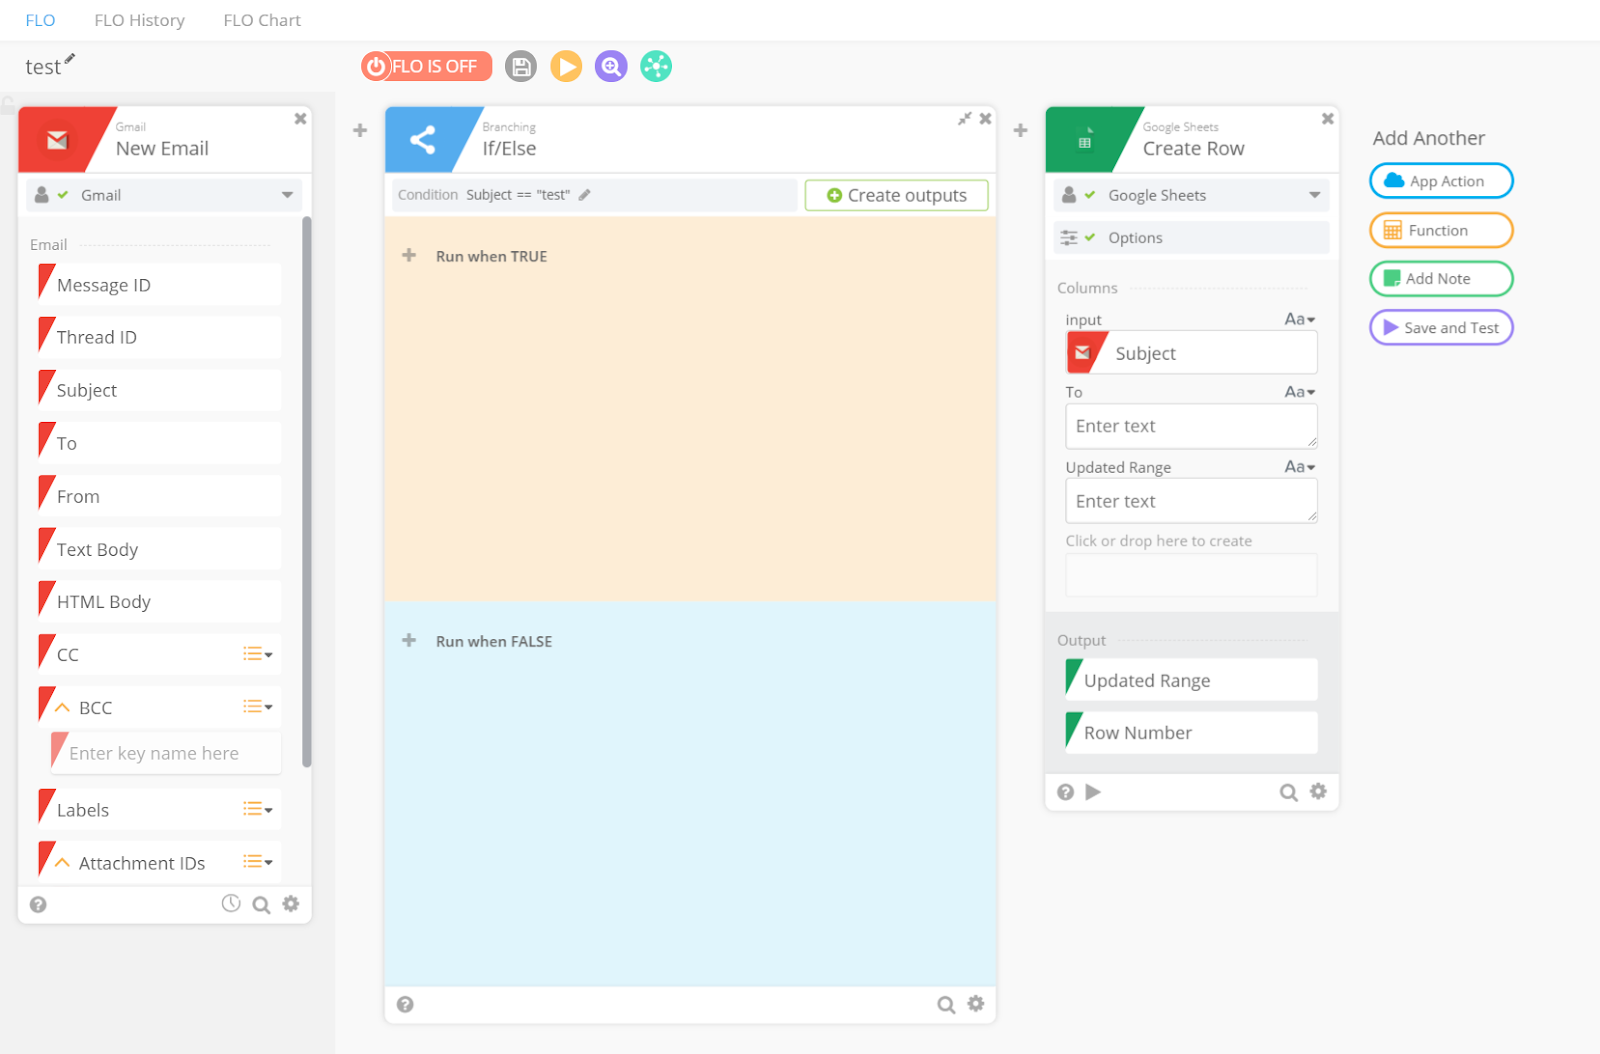Open Gmail card settings gear
Viewport: 1600px width, 1054px height.
click(x=291, y=904)
